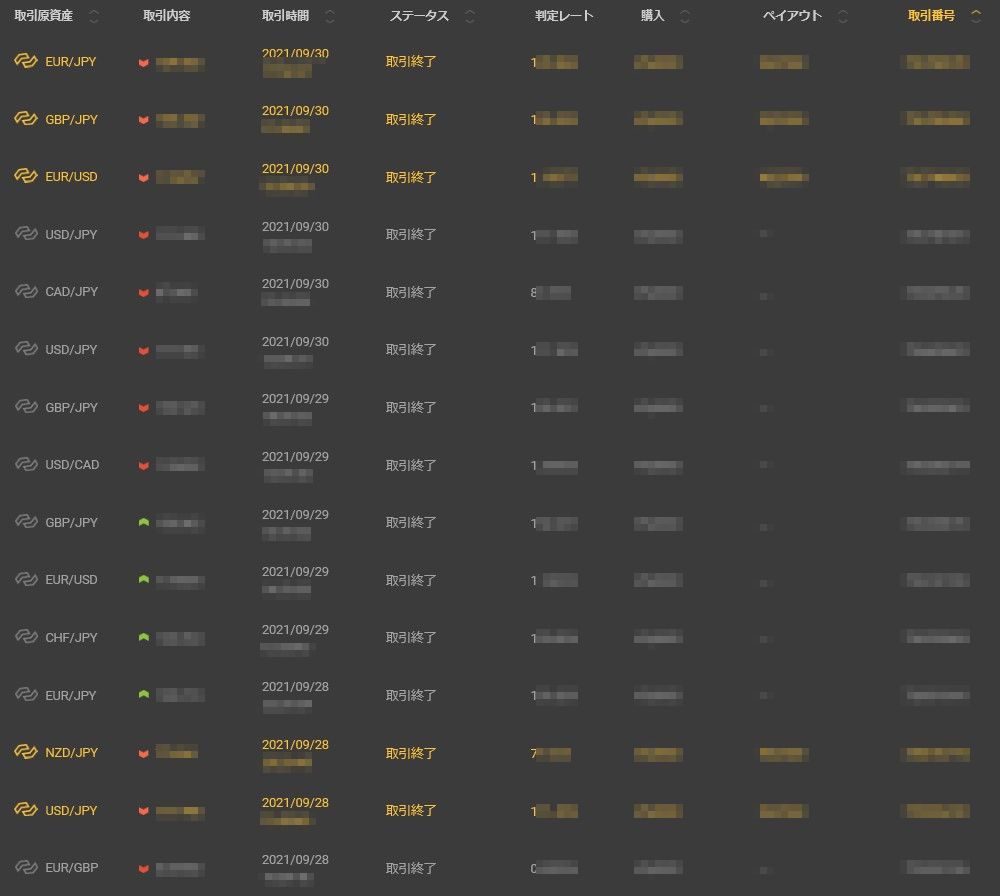Select the 判定レート column header
The width and height of the screenshot is (1000, 896).
[x=564, y=16]
